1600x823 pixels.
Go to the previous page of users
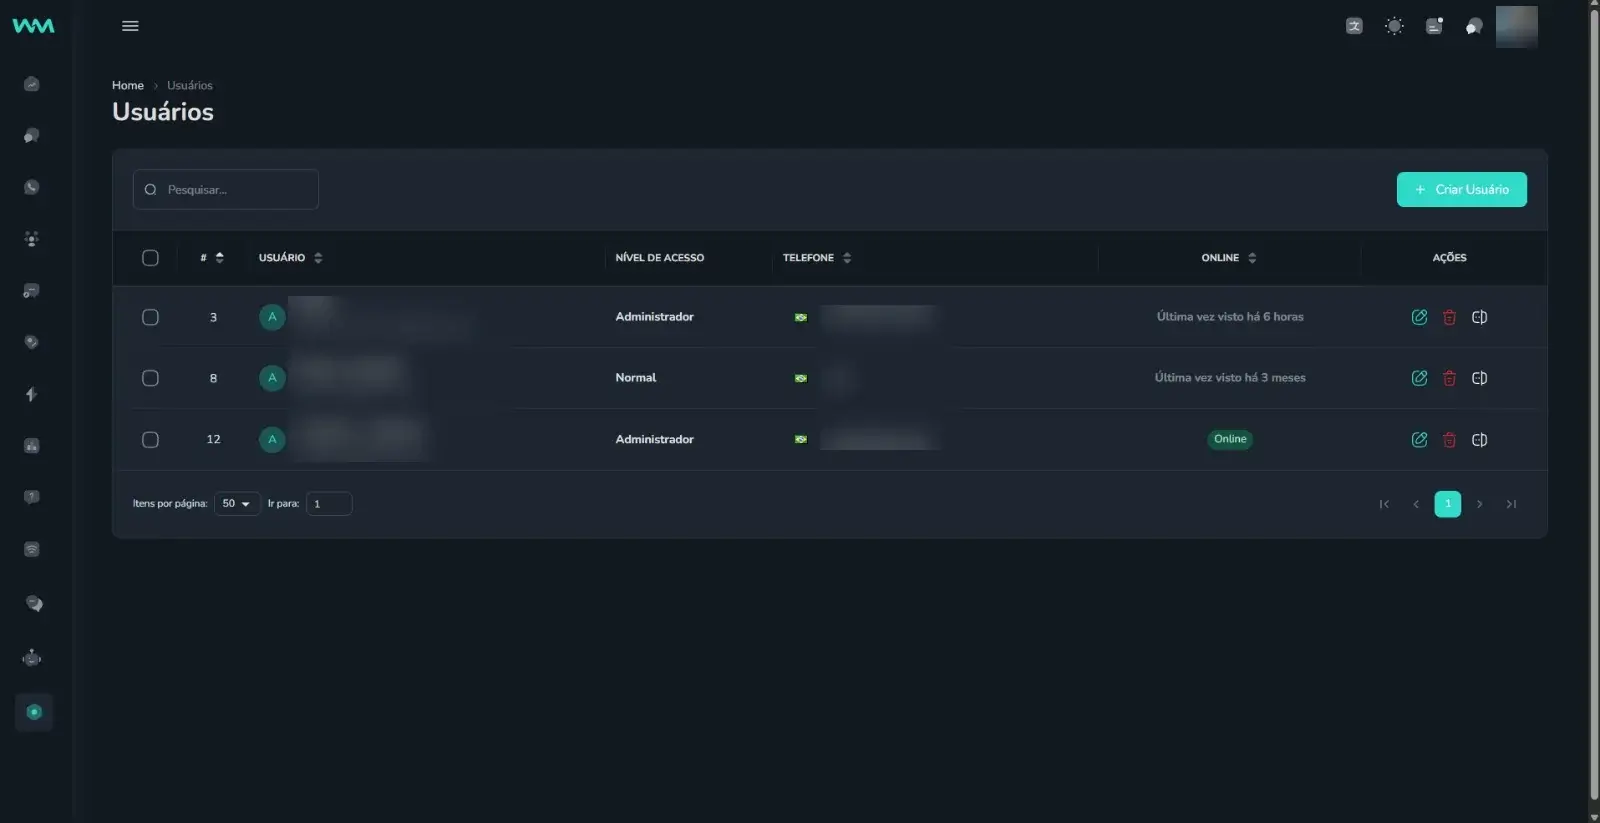(x=1416, y=504)
